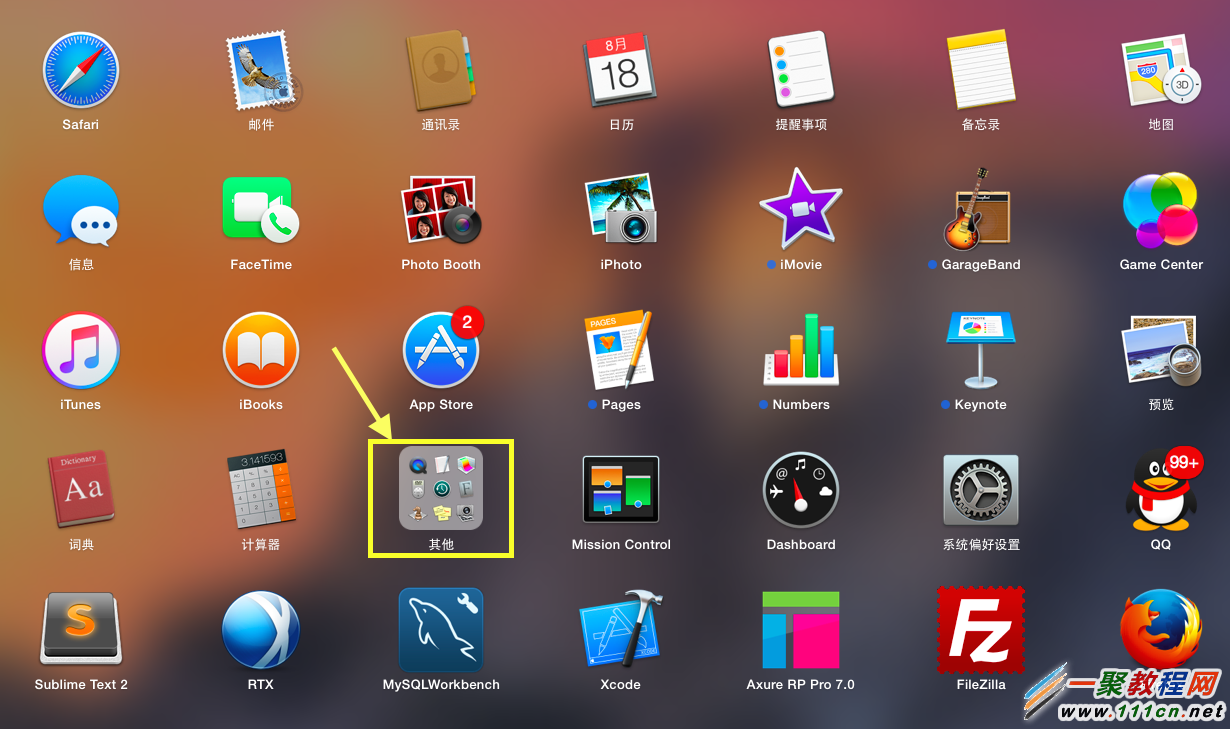Open MySQLWorkbench
1230x729 pixels.
(441, 630)
